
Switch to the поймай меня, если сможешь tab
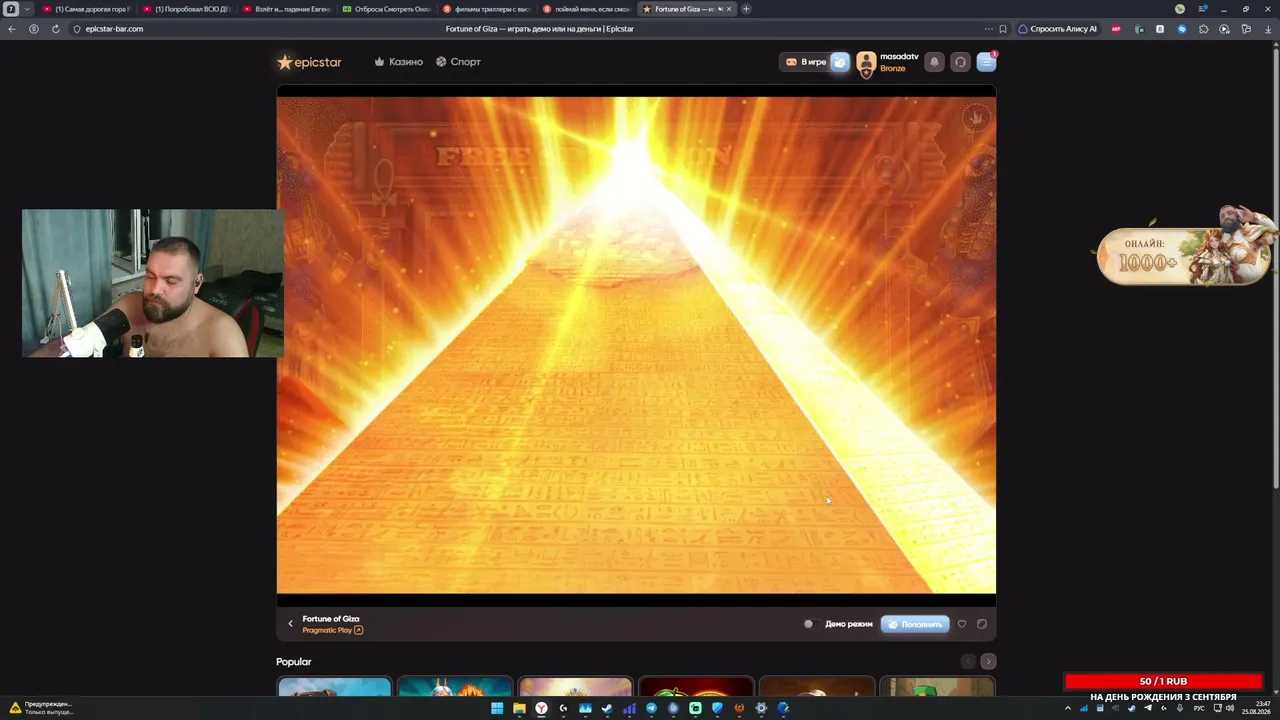(587, 9)
